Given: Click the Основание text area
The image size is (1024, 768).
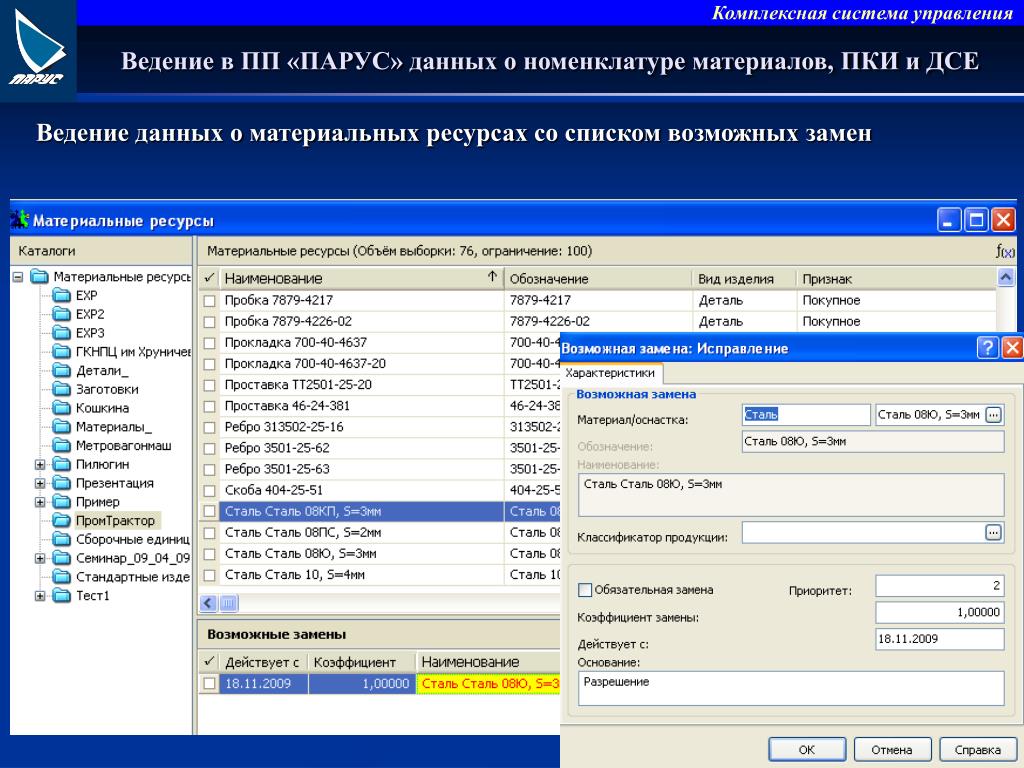Looking at the screenshot, I should [791, 688].
